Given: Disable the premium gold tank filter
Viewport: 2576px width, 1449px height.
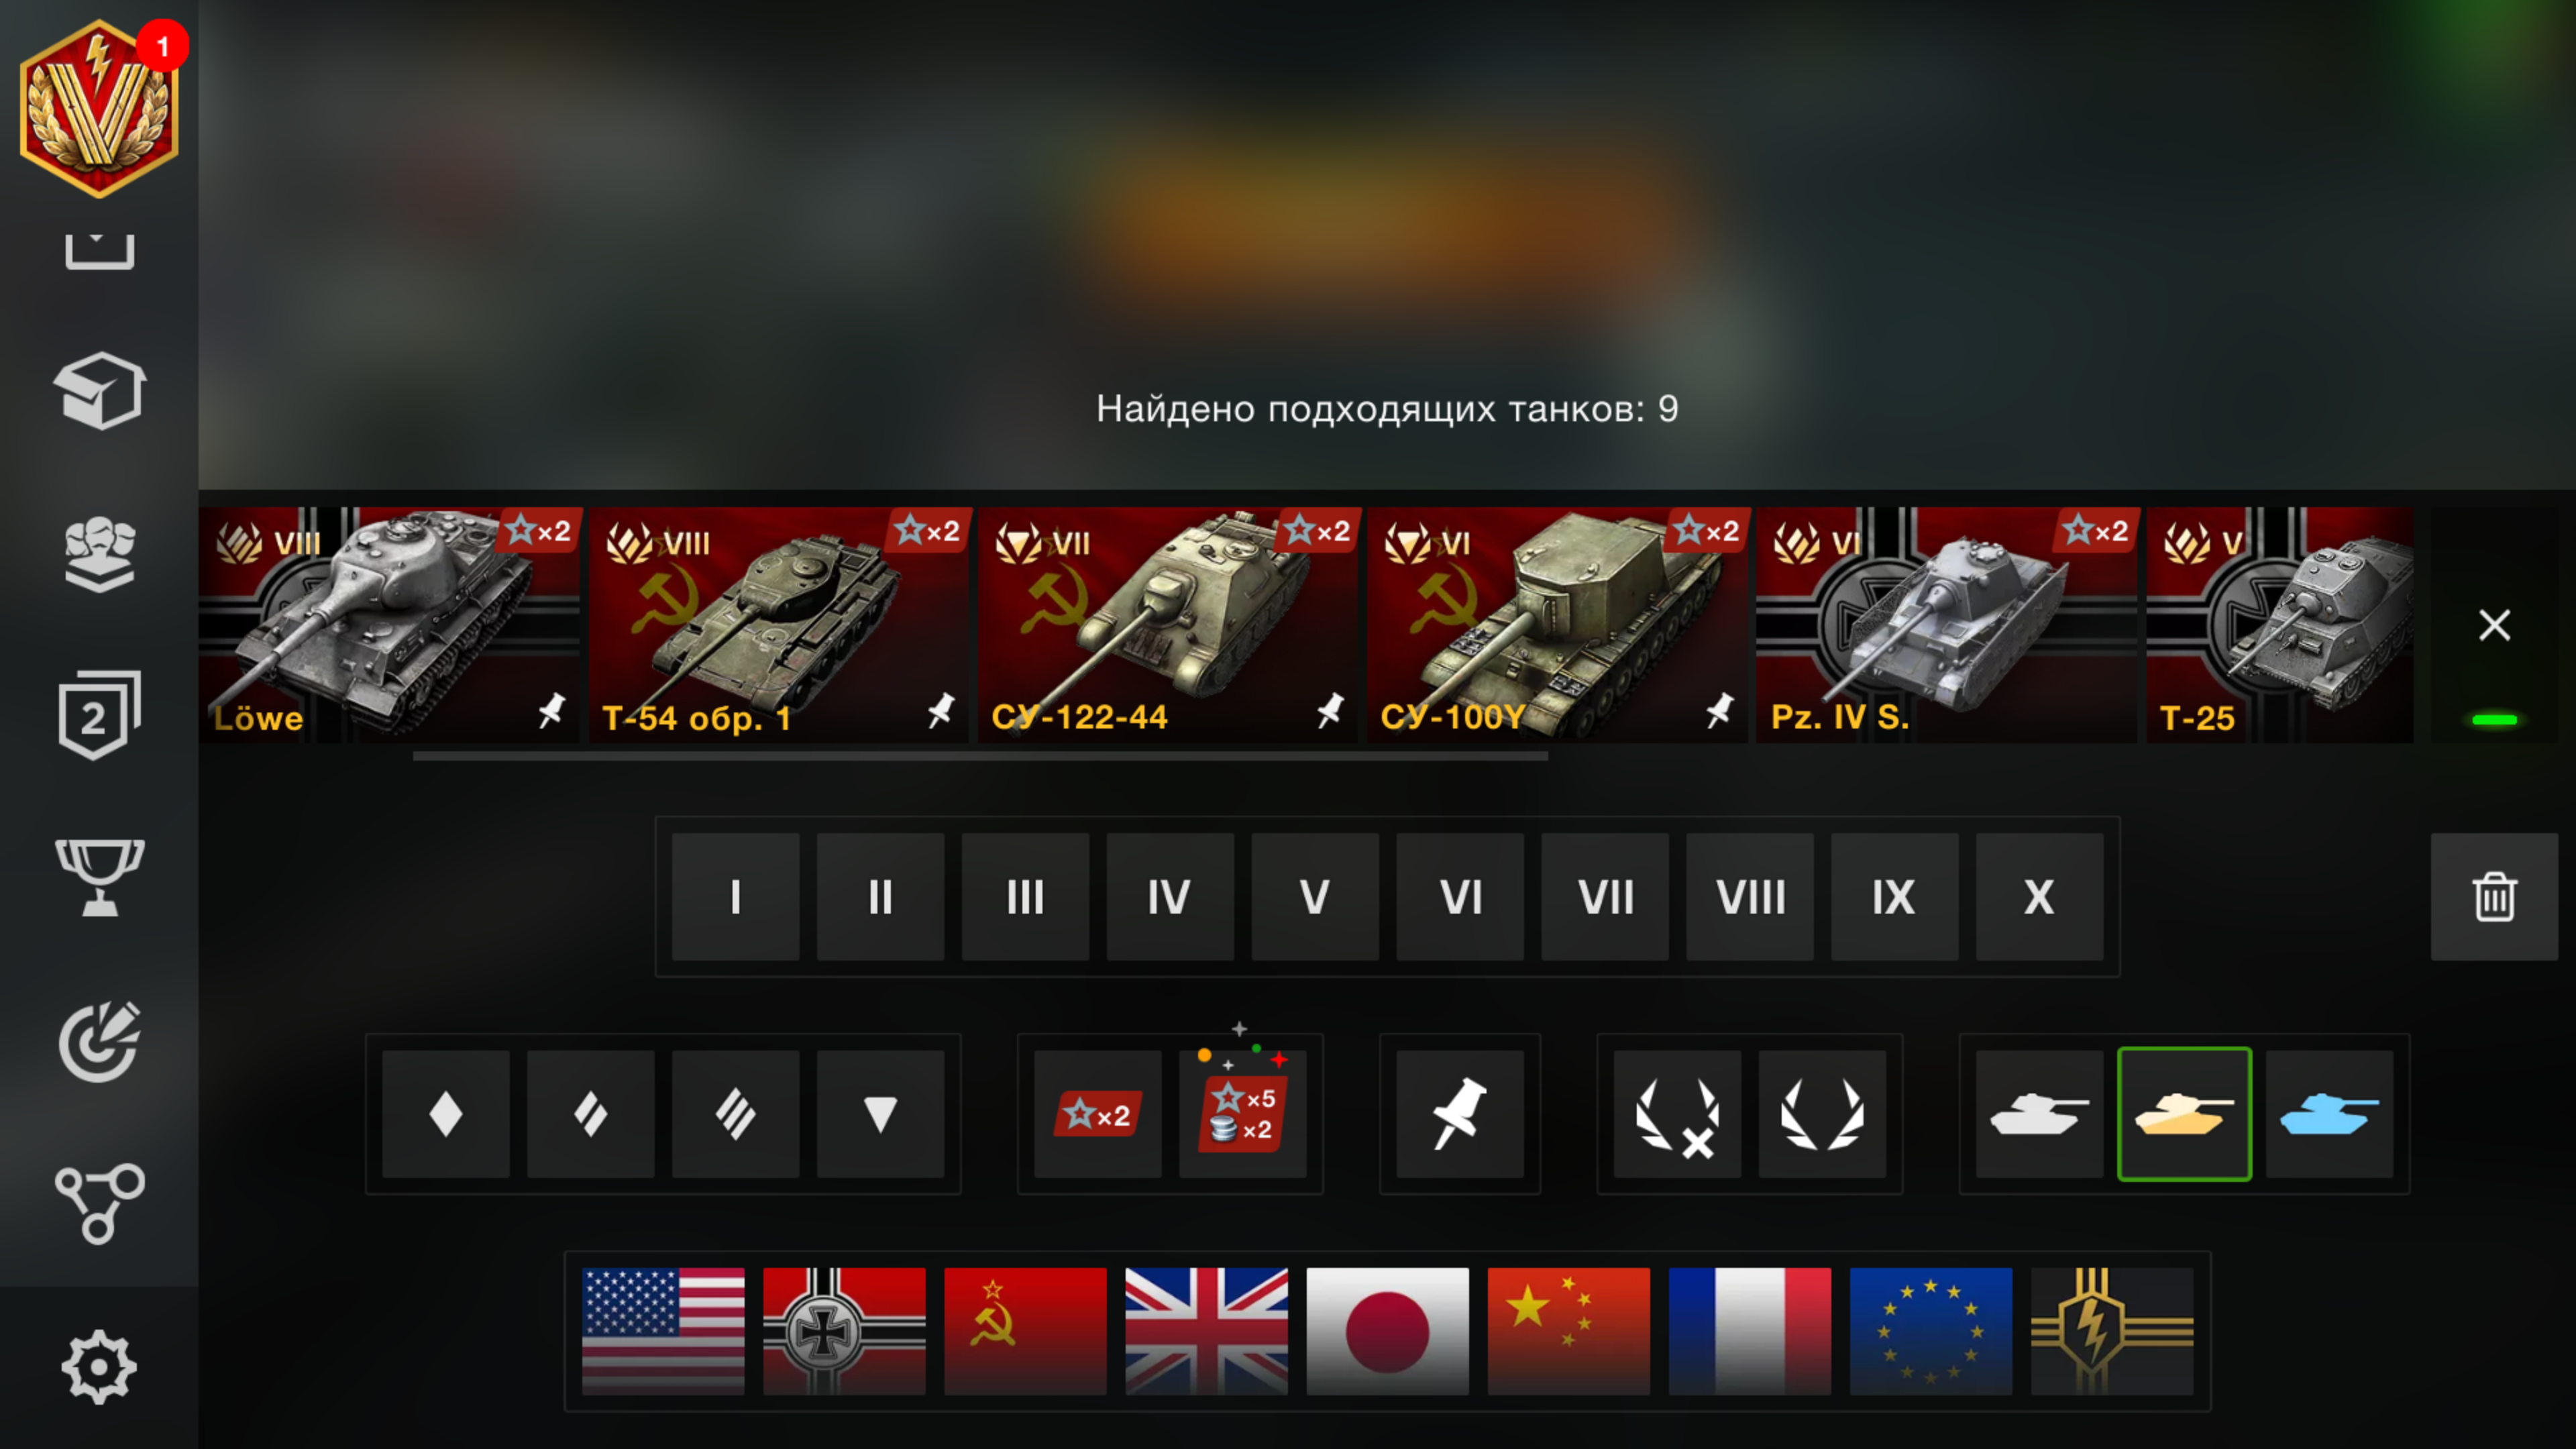Looking at the screenshot, I should [2185, 1114].
